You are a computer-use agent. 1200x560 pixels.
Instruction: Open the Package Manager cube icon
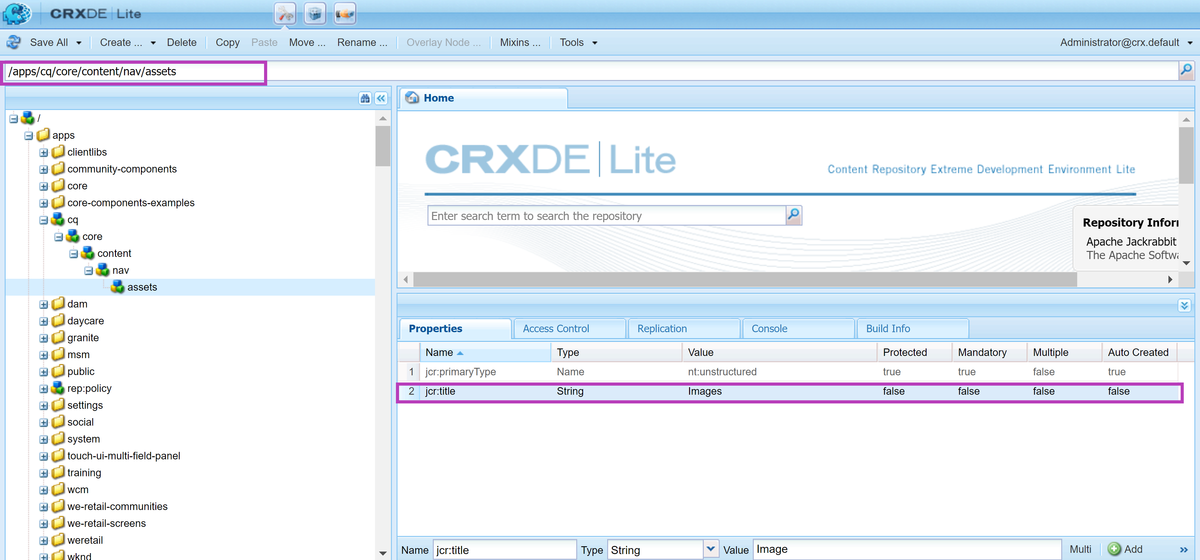point(314,14)
